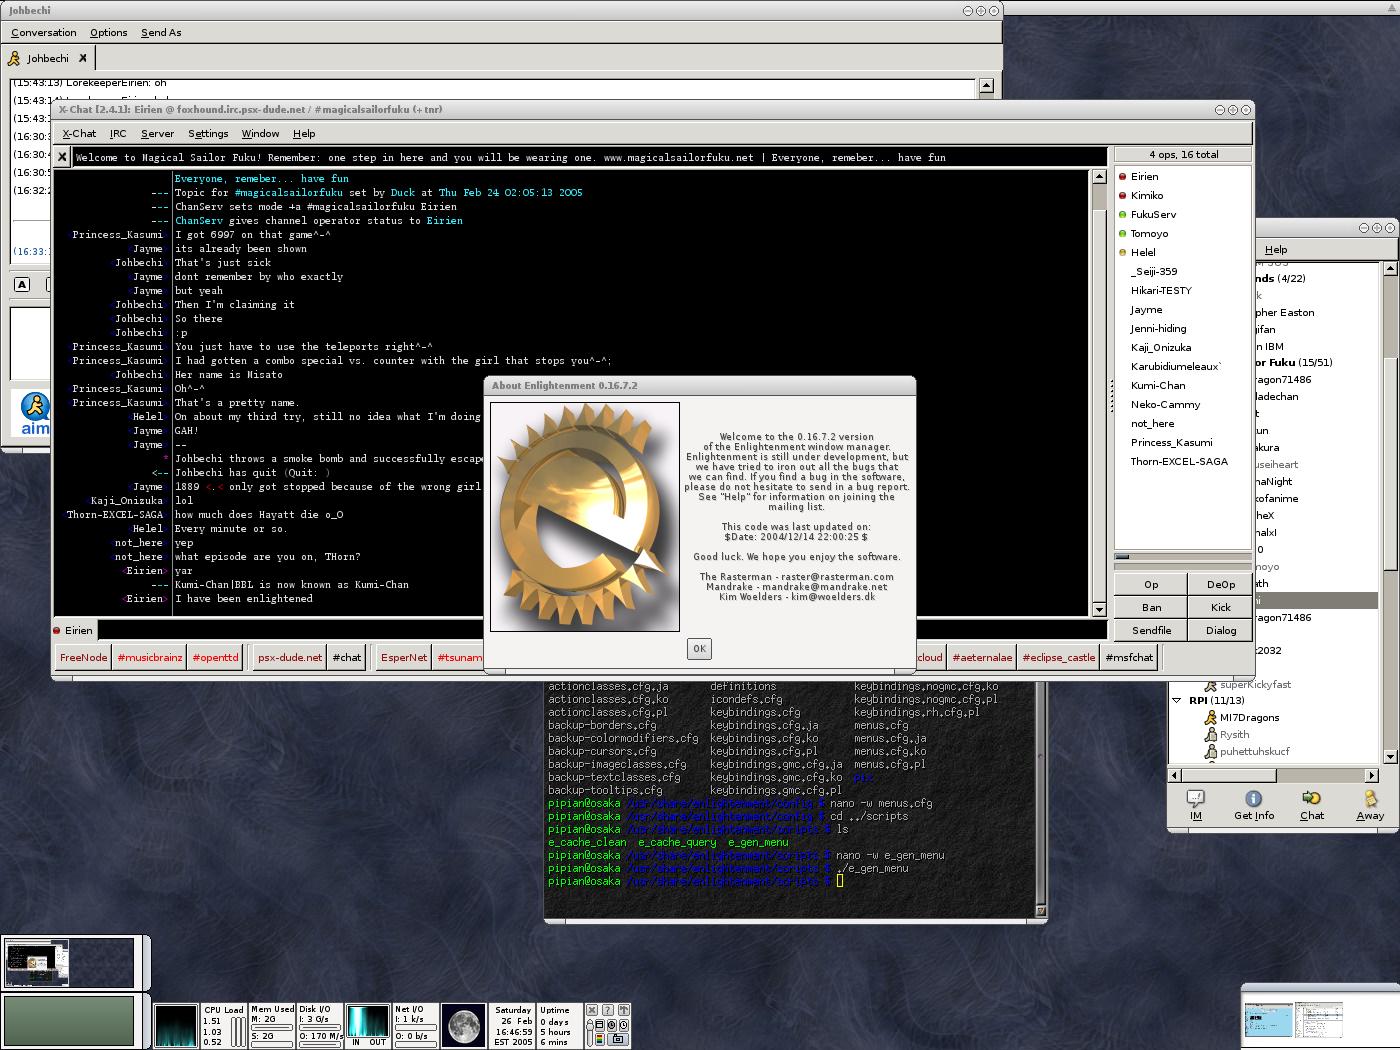This screenshot has height=1050, width=1400.
Task: Open the X-Chat menu
Action: [x=79, y=133]
